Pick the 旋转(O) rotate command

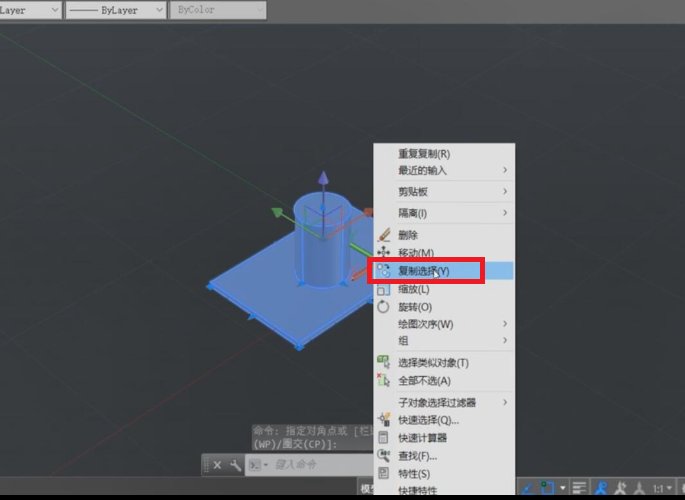[444, 307]
